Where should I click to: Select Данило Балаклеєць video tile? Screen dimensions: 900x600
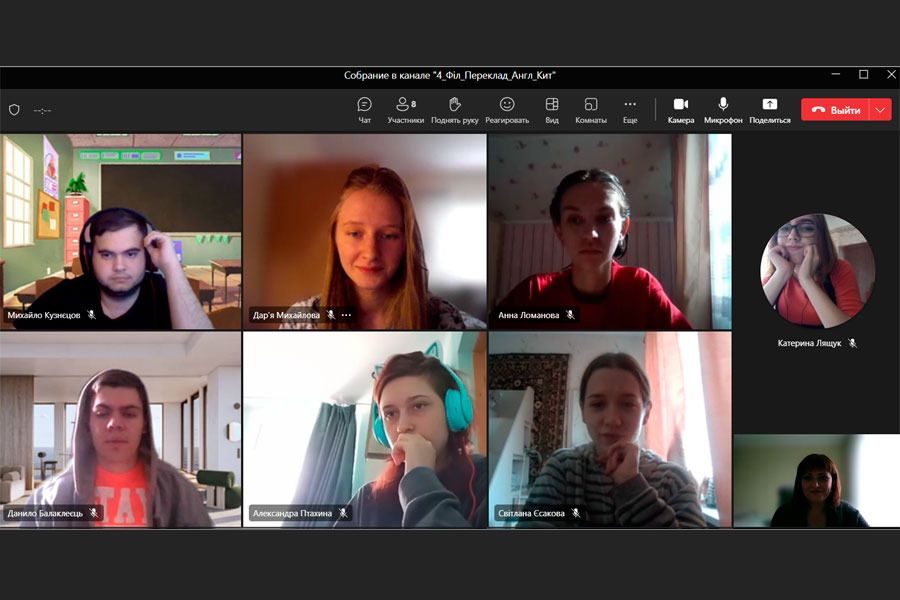pos(121,429)
